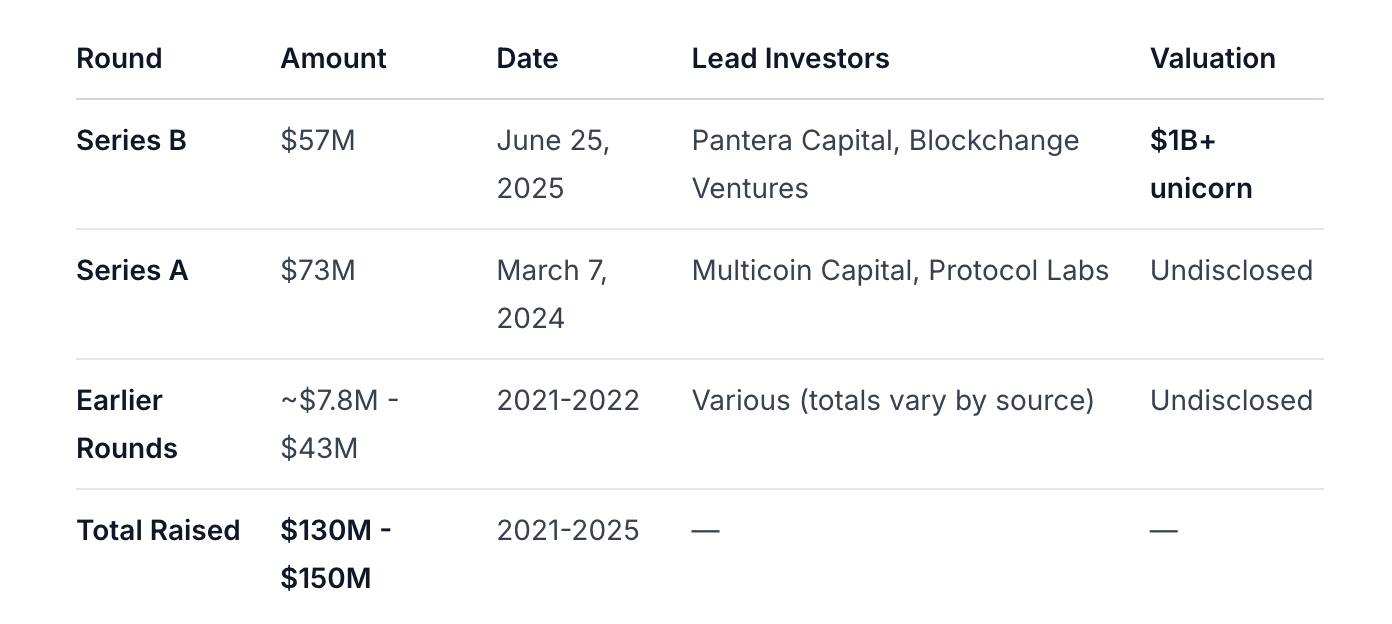1392x624 pixels.
Task: Select the $130M - $150M total cell
Action: tap(336, 554)
